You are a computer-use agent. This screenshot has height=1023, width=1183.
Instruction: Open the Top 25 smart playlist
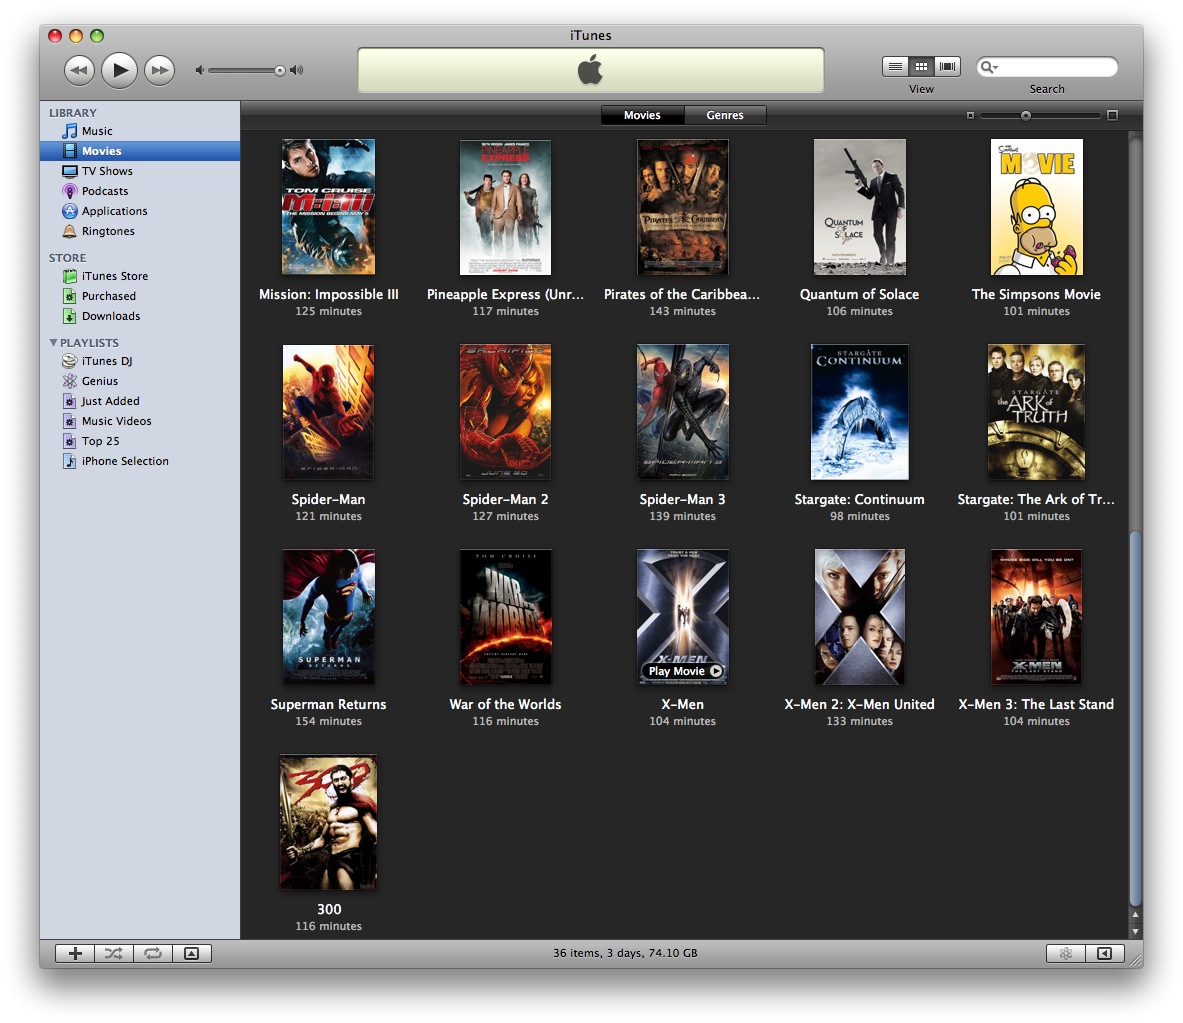[140, 441]
